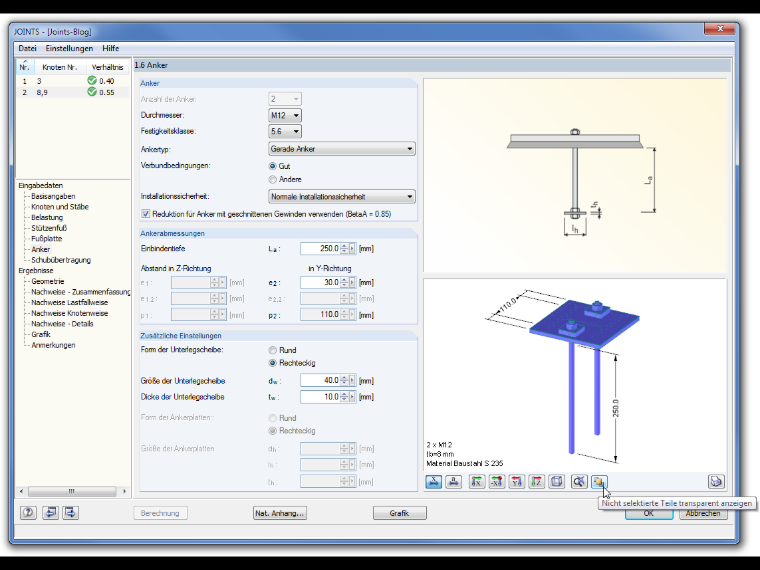760x570 pixels.
Task: Open Schubübertragung tree item
Action: [61, 260]
